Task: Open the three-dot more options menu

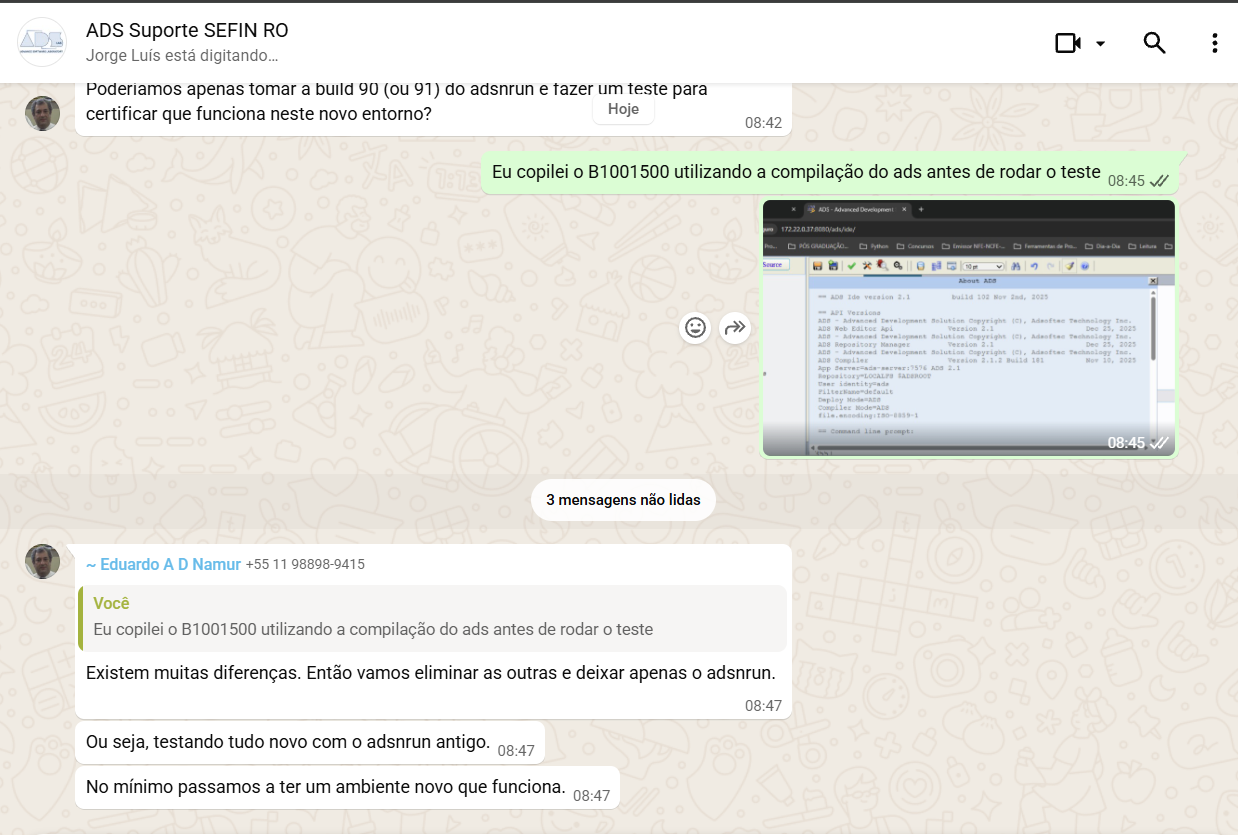Action: [1214, 43]
